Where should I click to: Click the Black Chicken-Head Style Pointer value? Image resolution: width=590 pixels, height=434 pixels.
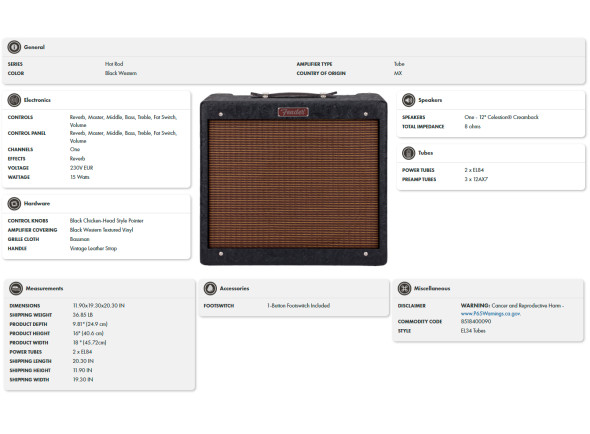click(x=106, y=221)
